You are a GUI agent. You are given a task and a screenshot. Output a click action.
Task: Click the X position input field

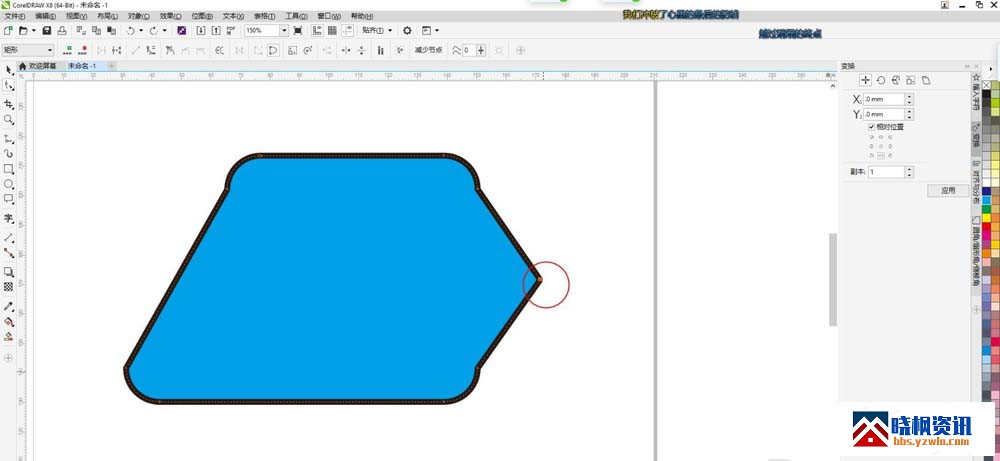click(884, 99)
